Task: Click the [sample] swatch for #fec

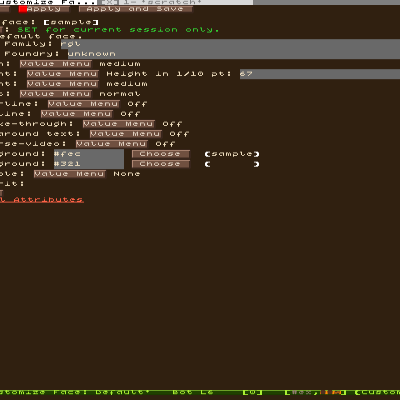Action: coord(232,154)
